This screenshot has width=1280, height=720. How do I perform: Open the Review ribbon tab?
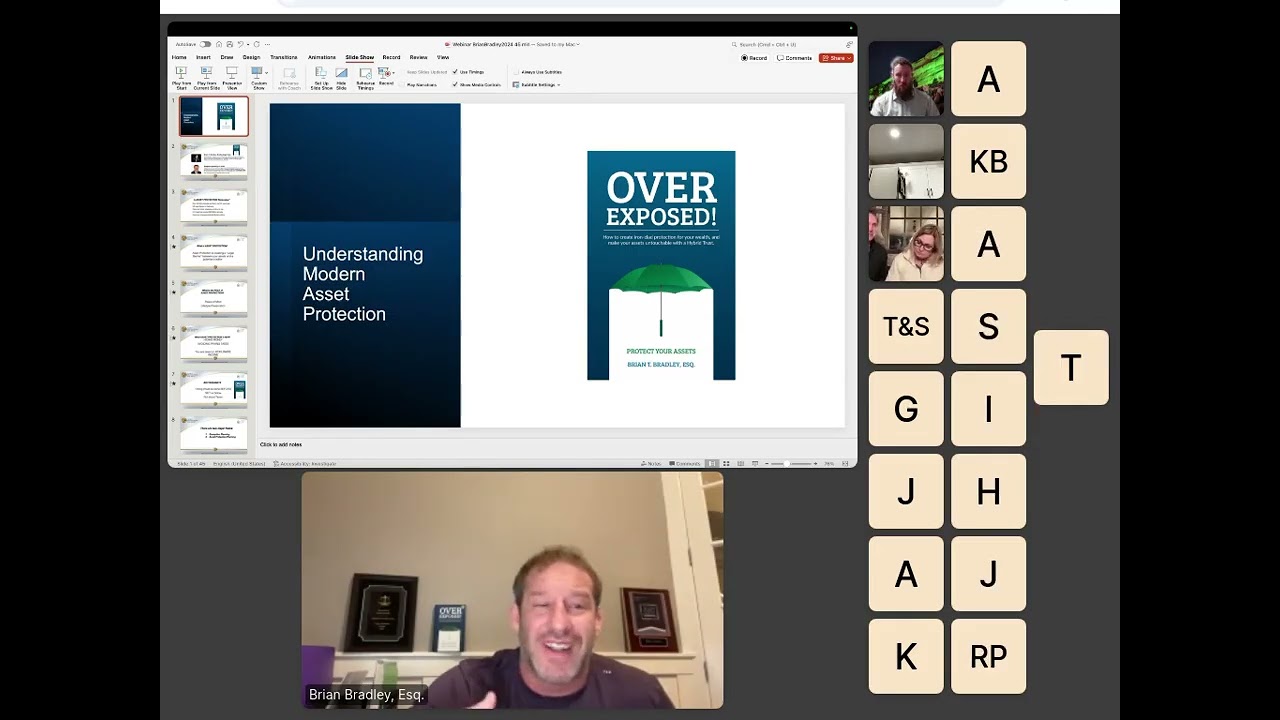pyautogui.click(x=418, y=57)
